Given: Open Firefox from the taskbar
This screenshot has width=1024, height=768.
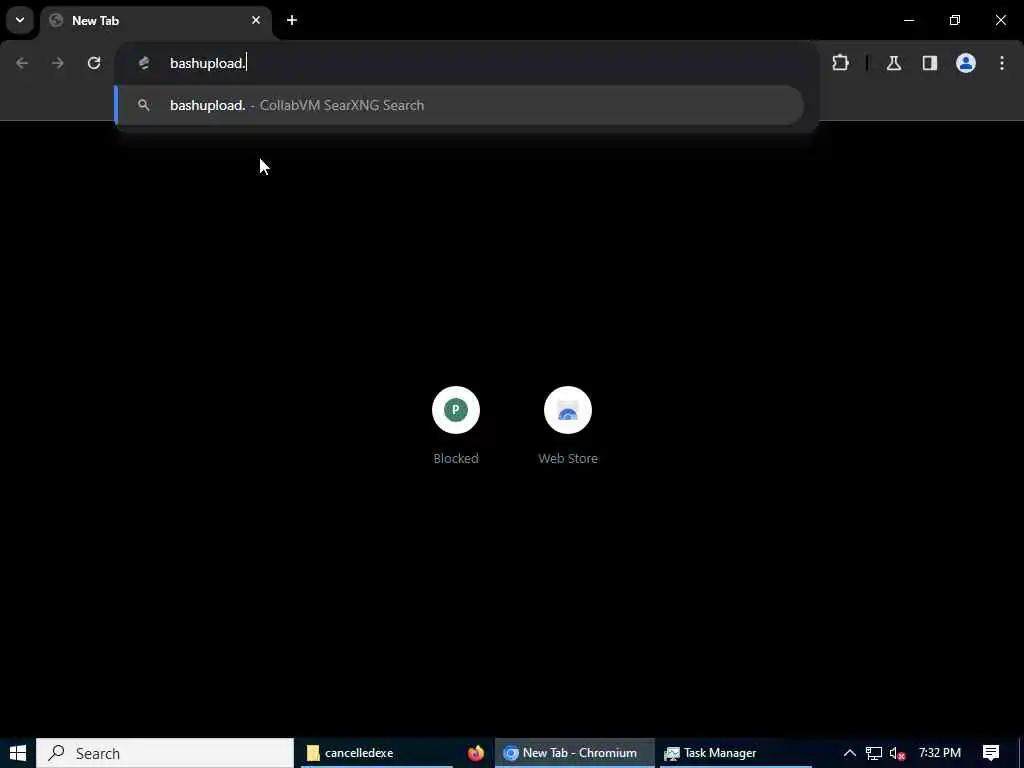Looking at the screenshot, I should (476, 753).
